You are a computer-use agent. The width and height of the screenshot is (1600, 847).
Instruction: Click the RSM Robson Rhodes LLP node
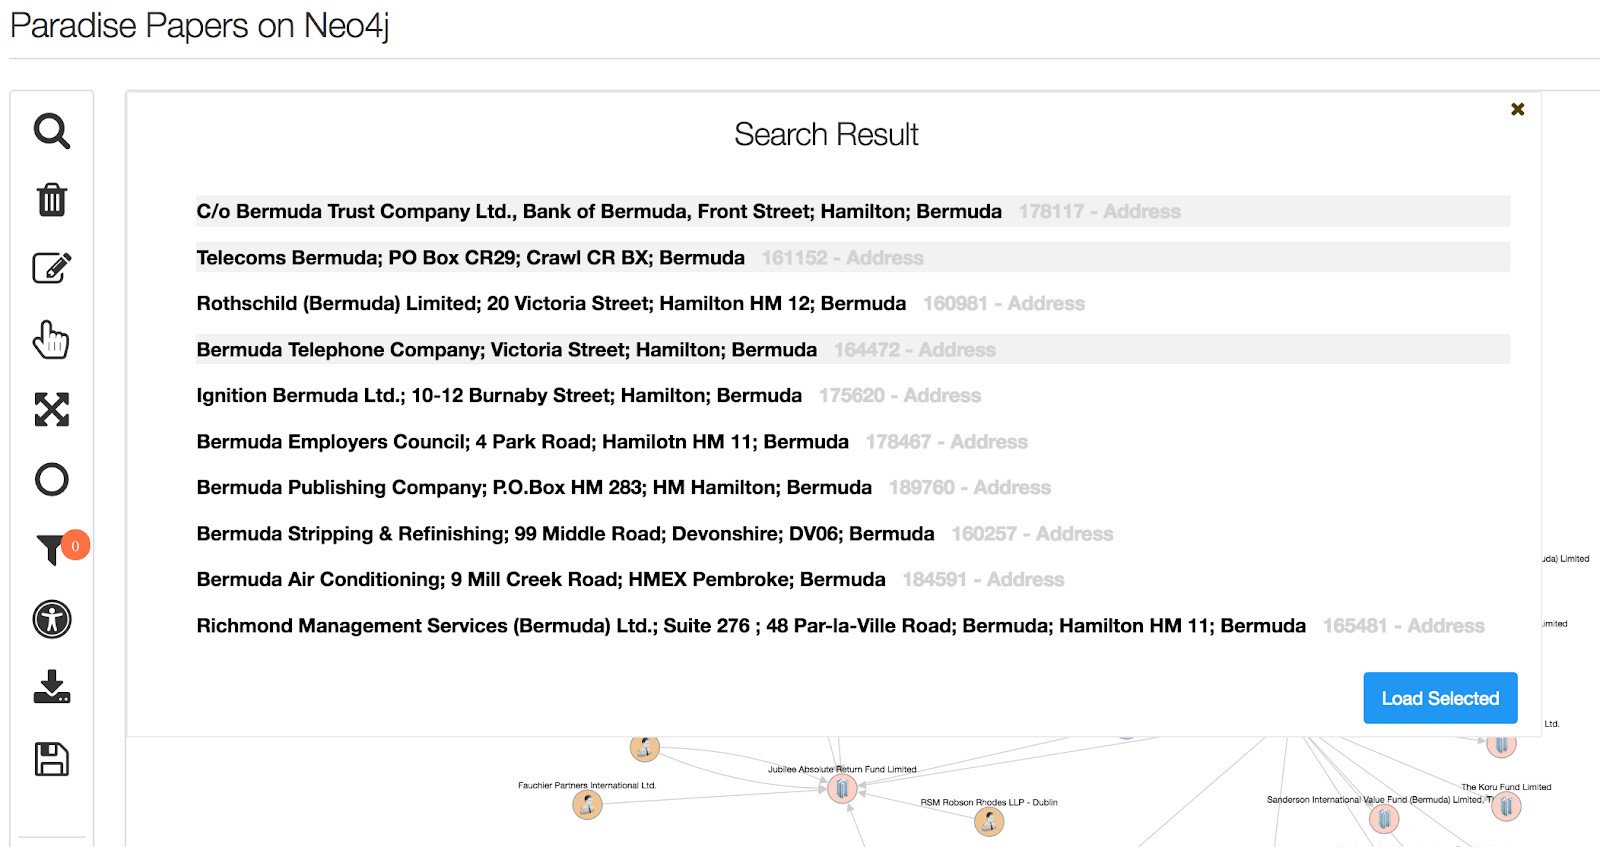point(989,822)
